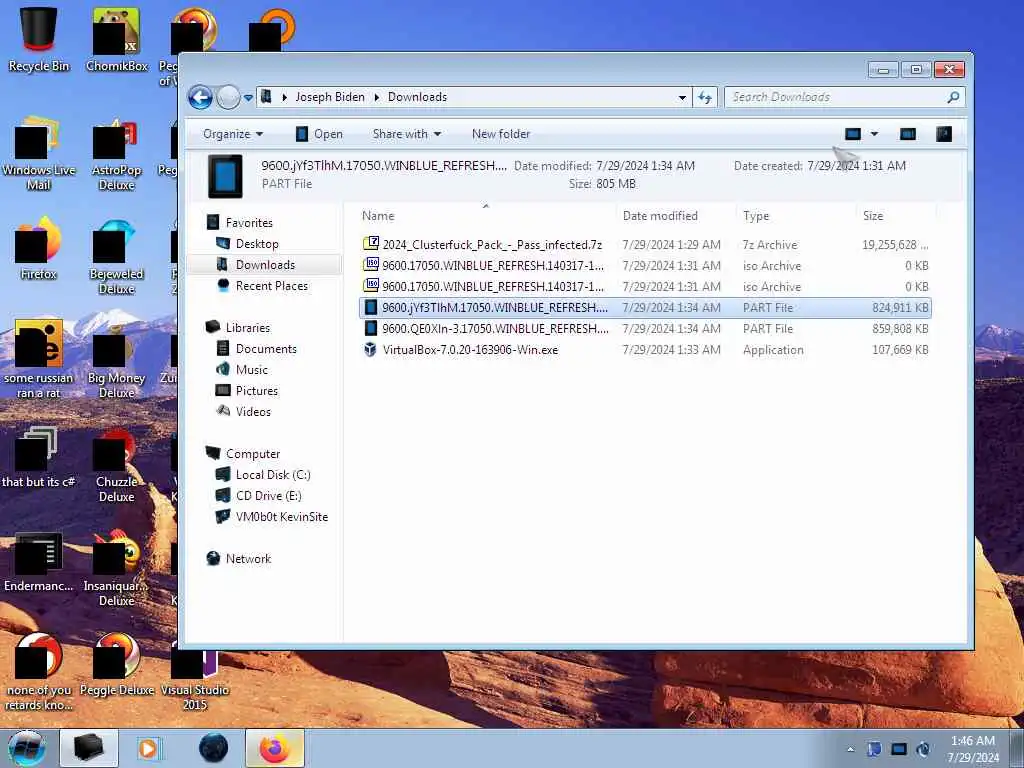Select Firefox desktop icon
Viewport: 1024px width, 768px height.
[39, 248]
